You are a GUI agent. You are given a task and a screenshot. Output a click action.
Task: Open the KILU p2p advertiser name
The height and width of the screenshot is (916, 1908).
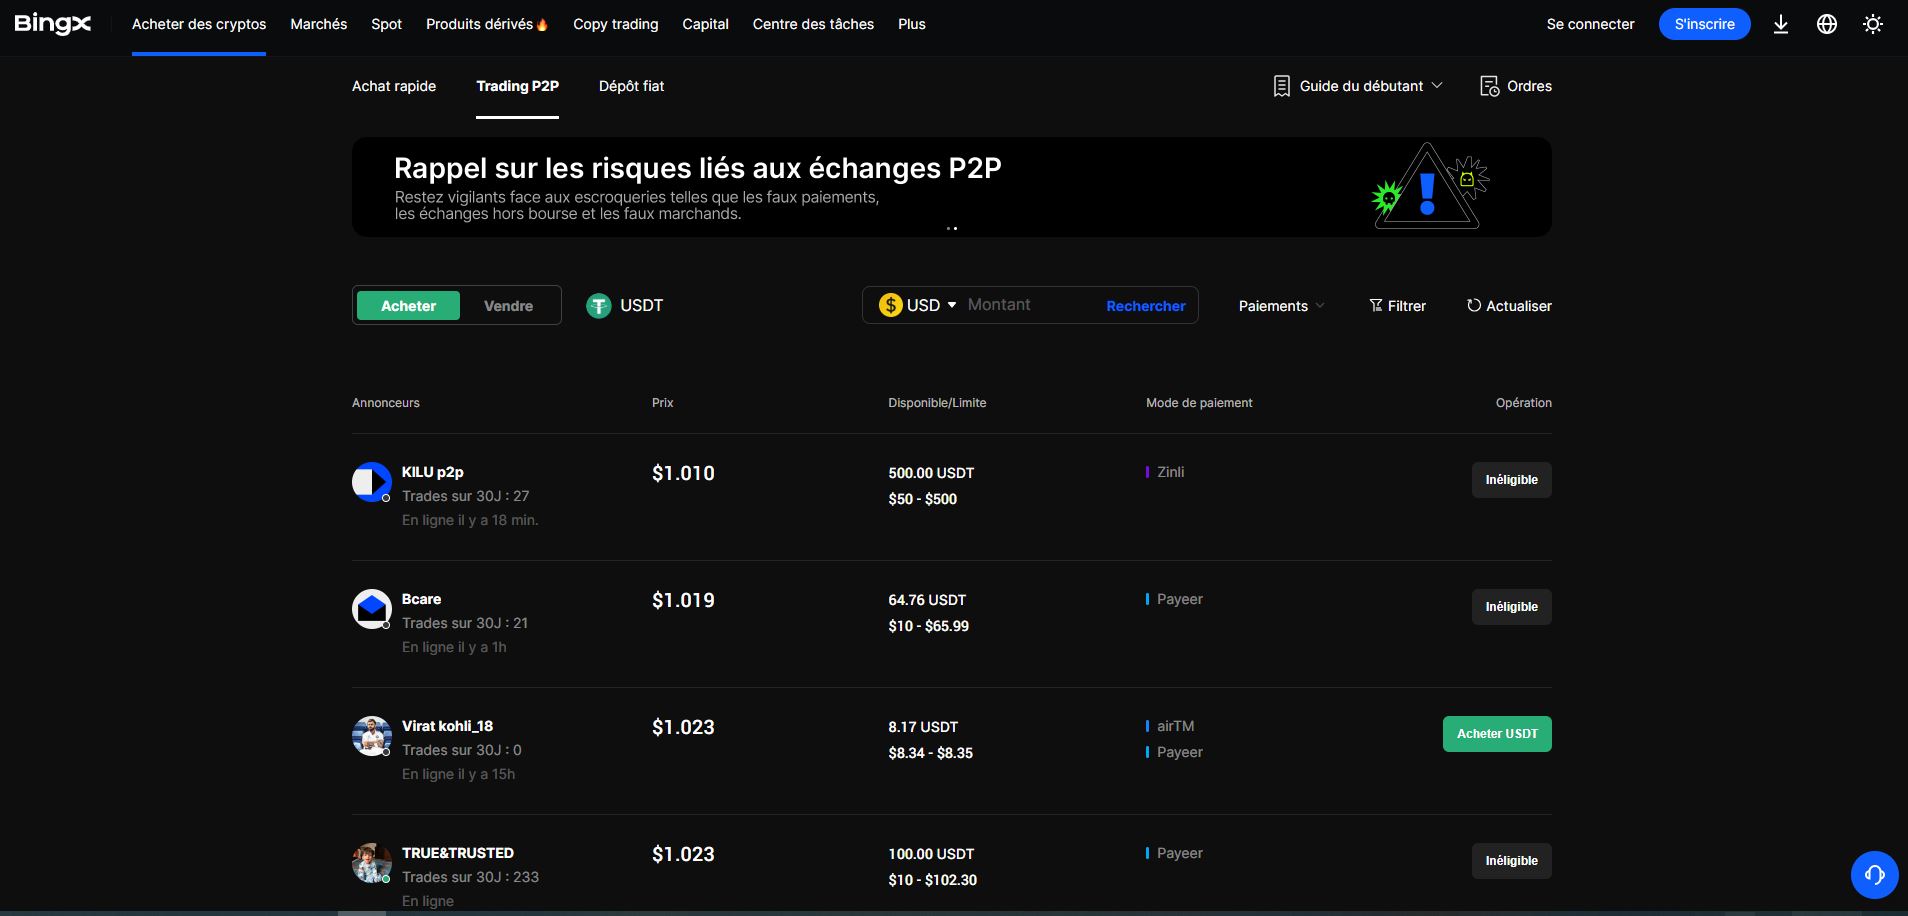coord(432,472)
